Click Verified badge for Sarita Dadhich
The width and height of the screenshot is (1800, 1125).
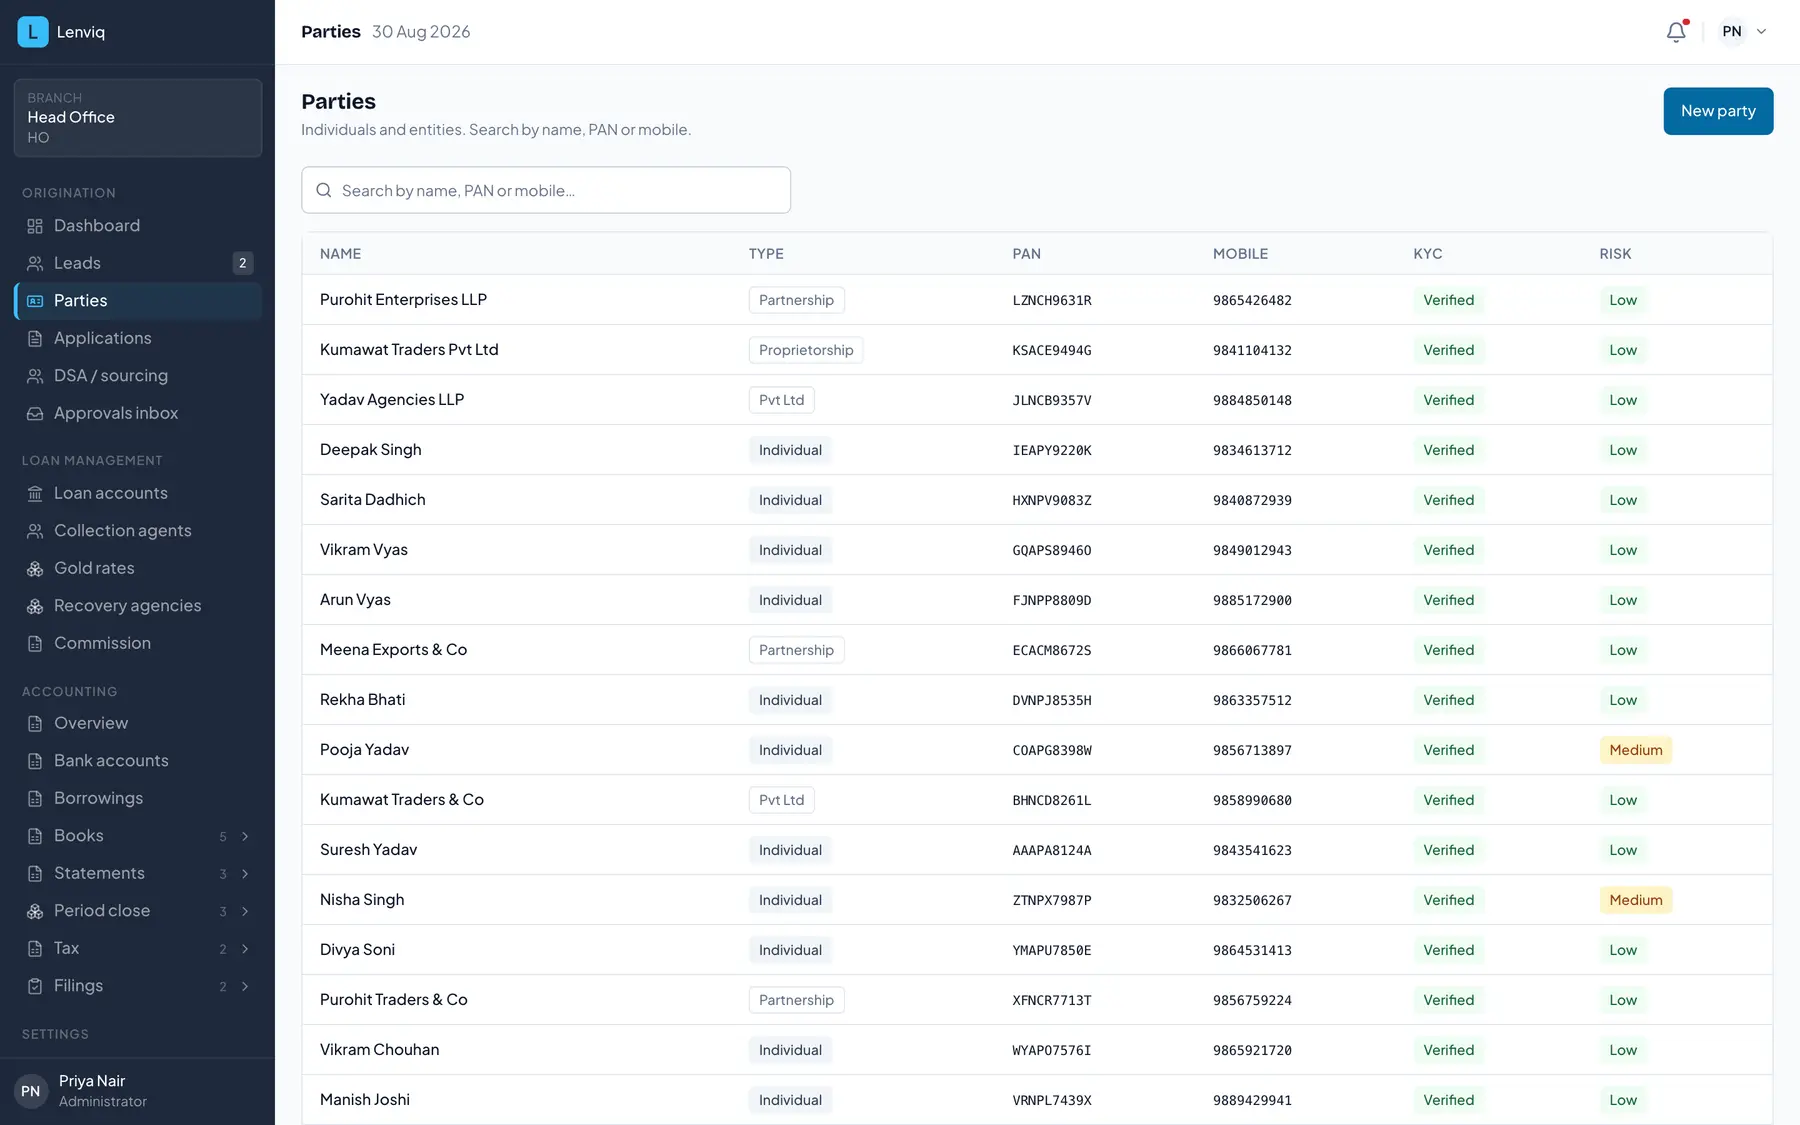(1449, 500)
